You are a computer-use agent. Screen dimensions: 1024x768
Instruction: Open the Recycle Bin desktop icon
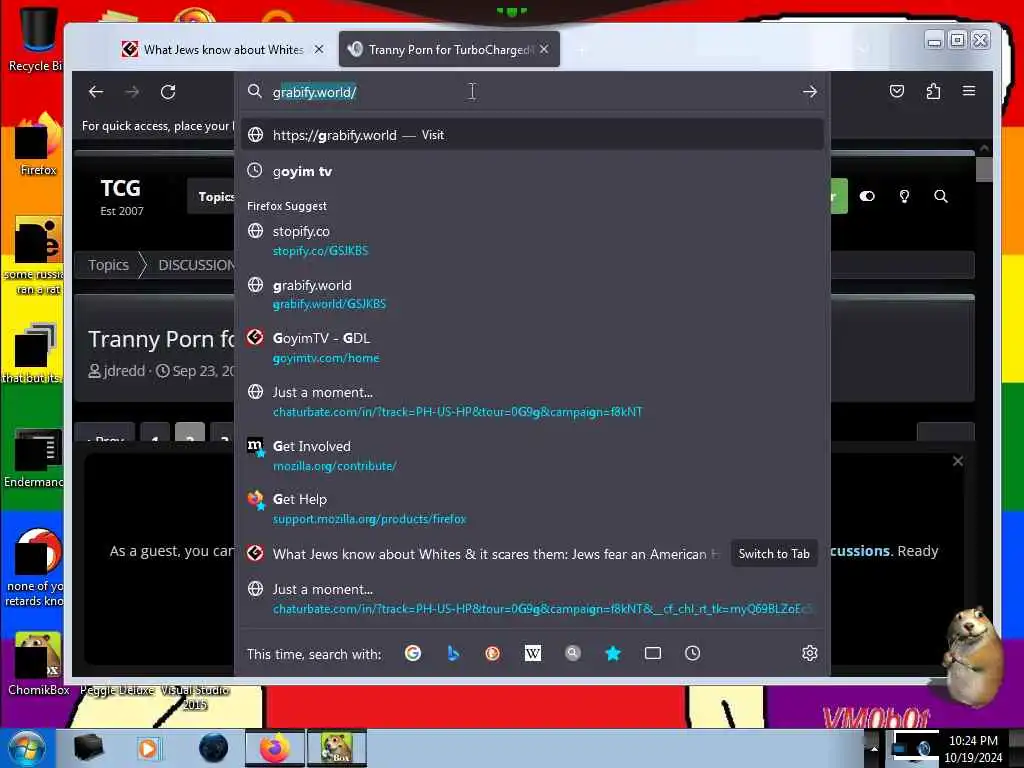37,38
